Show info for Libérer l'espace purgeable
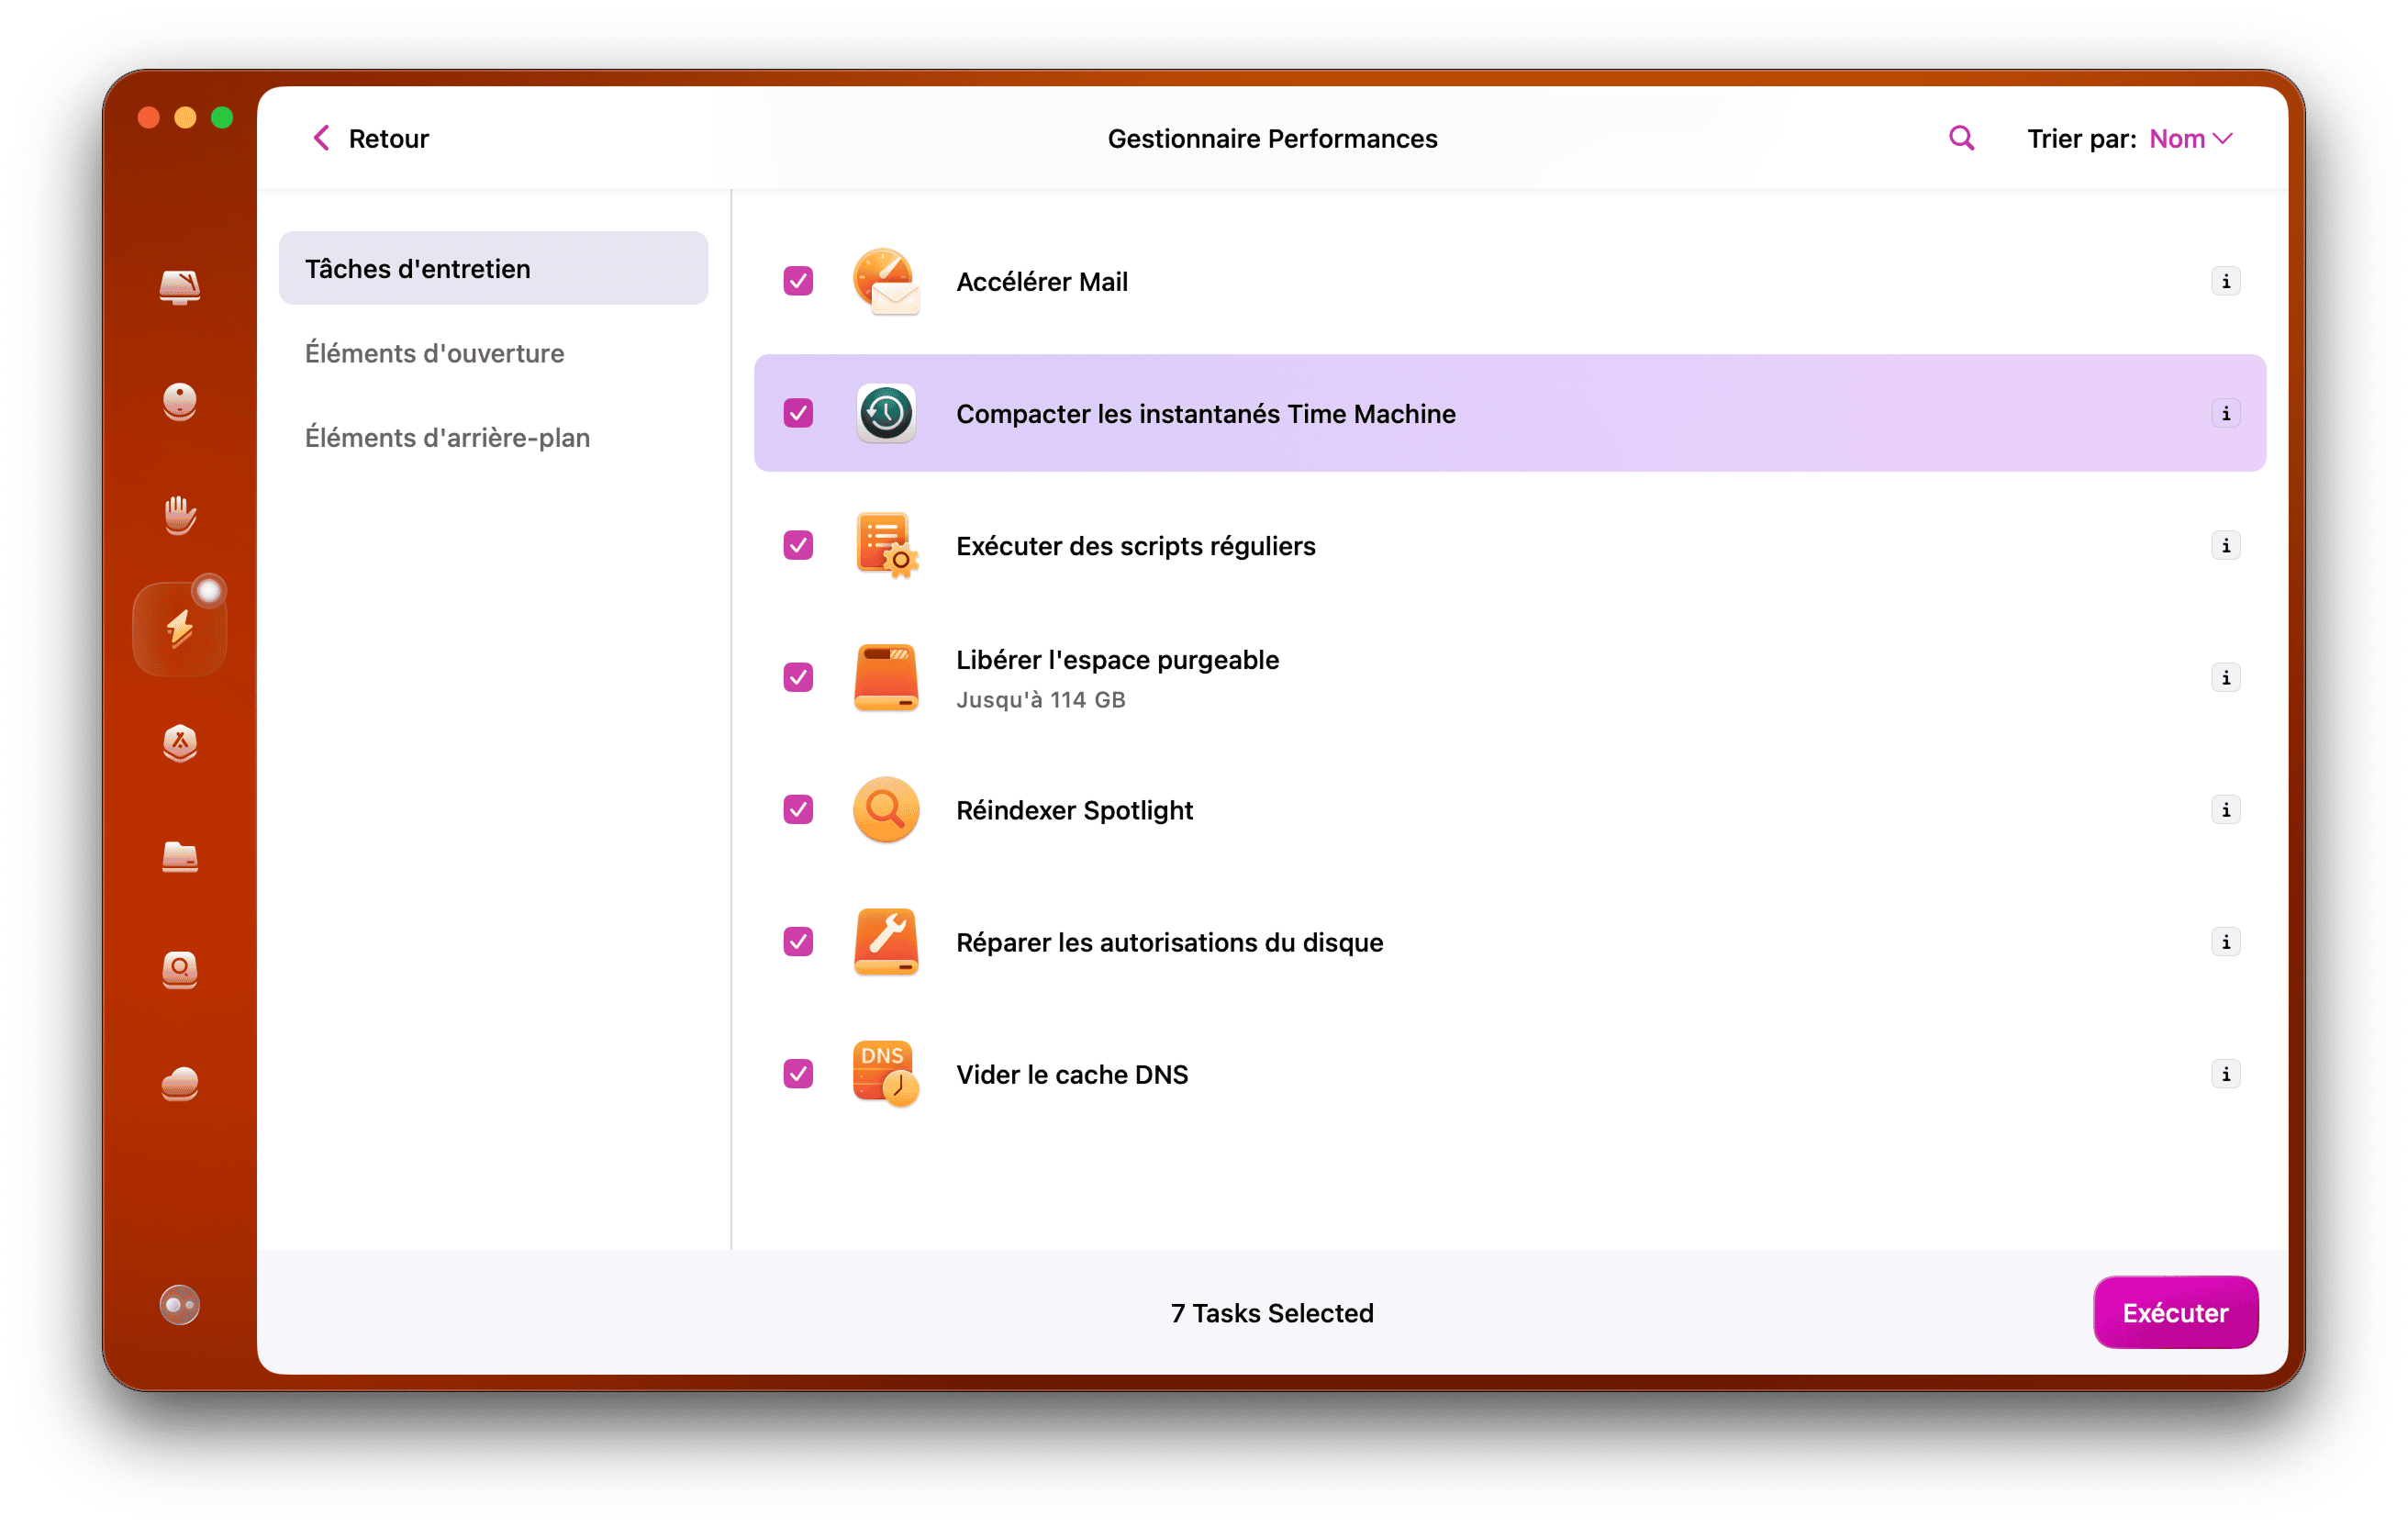This screenshot has height=1527, width=2408. (x=2226, y=677)
